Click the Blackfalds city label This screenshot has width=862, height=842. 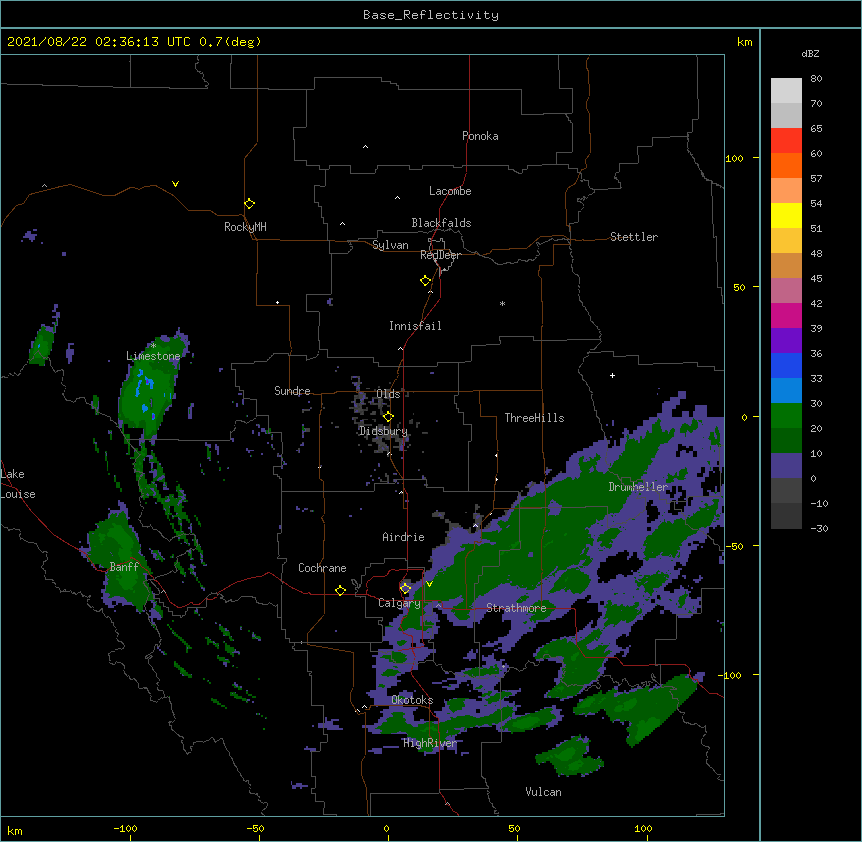[x=441, y=223]
